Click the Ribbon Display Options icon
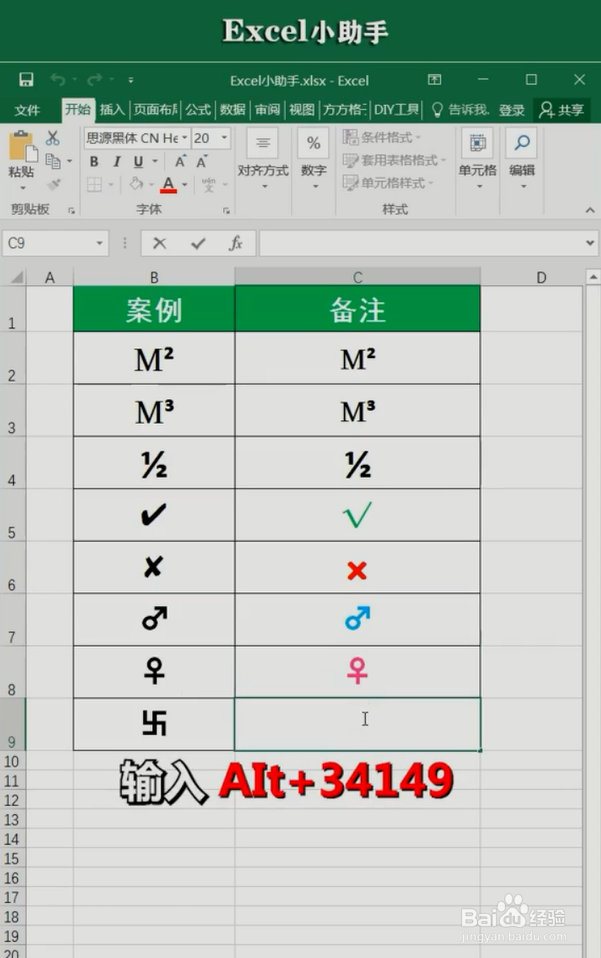601x958 pixels. tap(434, 79)
